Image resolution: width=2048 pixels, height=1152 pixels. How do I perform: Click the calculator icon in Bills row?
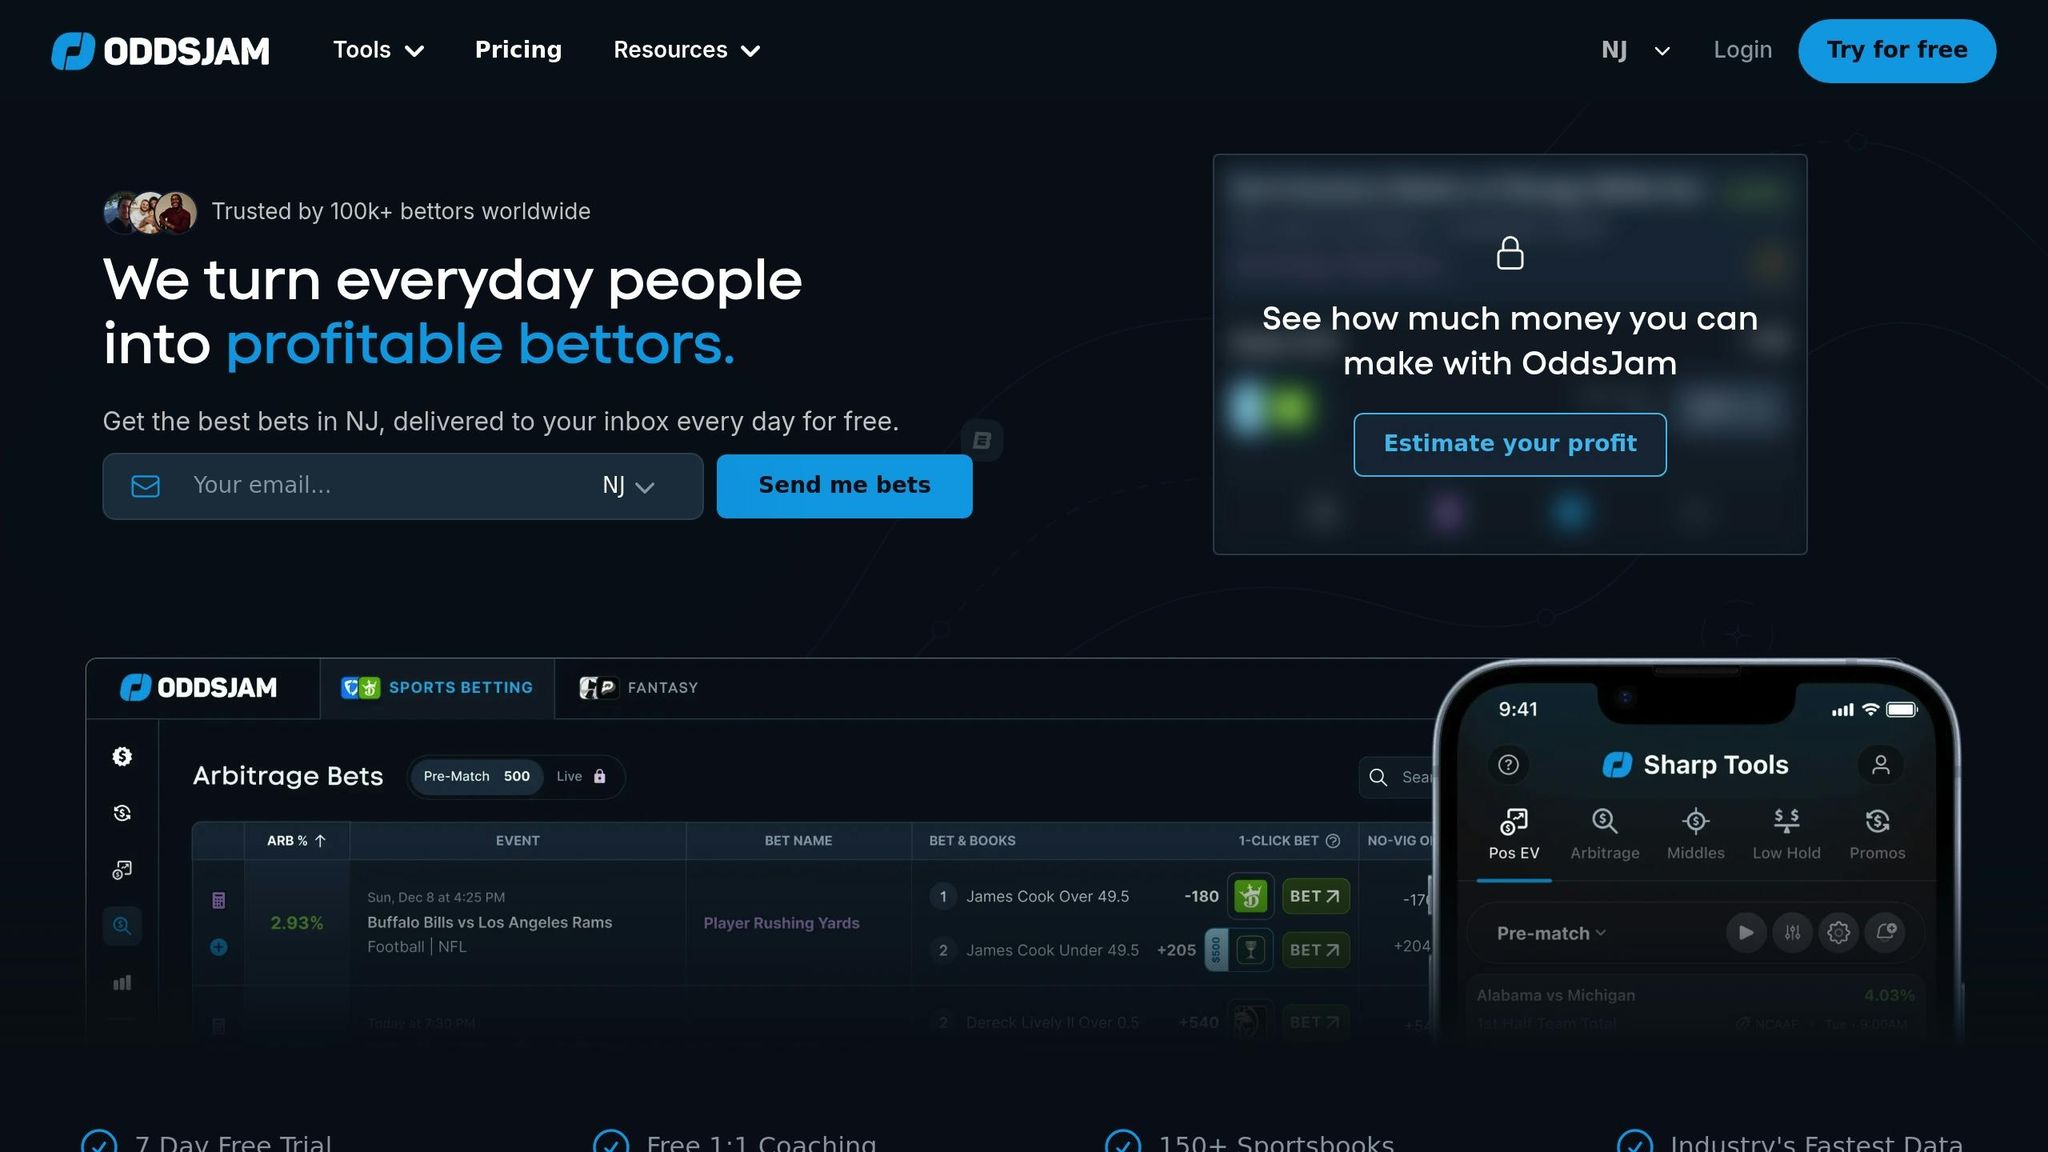tap(218, 900)
